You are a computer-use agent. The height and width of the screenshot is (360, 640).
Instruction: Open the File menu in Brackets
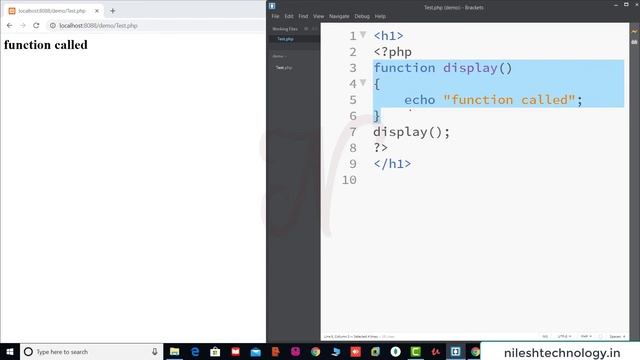coord(276,16)
